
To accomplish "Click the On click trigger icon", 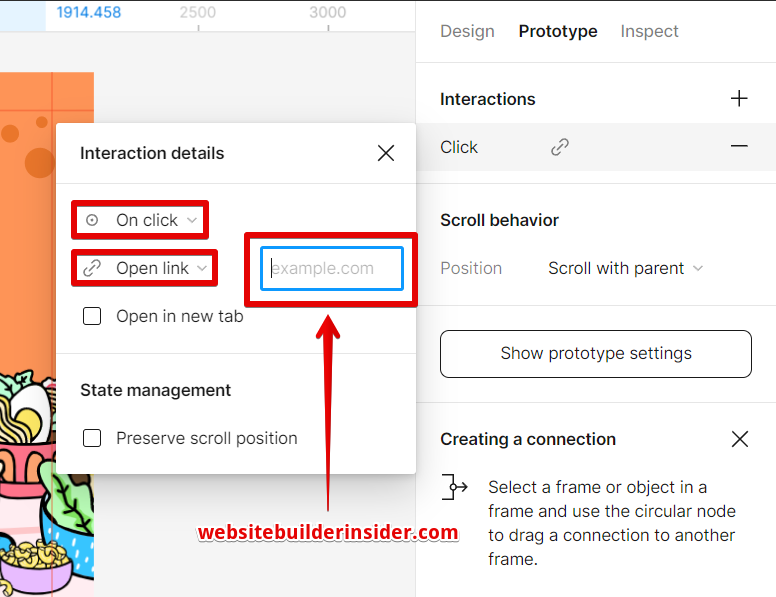I will pyautogui.click(x=92, y=220).
